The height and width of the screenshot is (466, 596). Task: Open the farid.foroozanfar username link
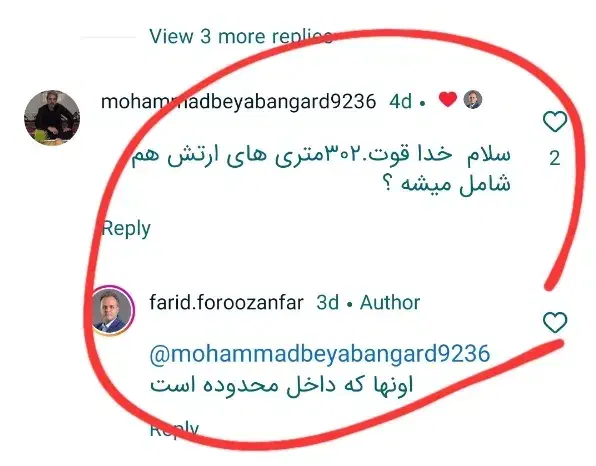(x=227, y=303)
